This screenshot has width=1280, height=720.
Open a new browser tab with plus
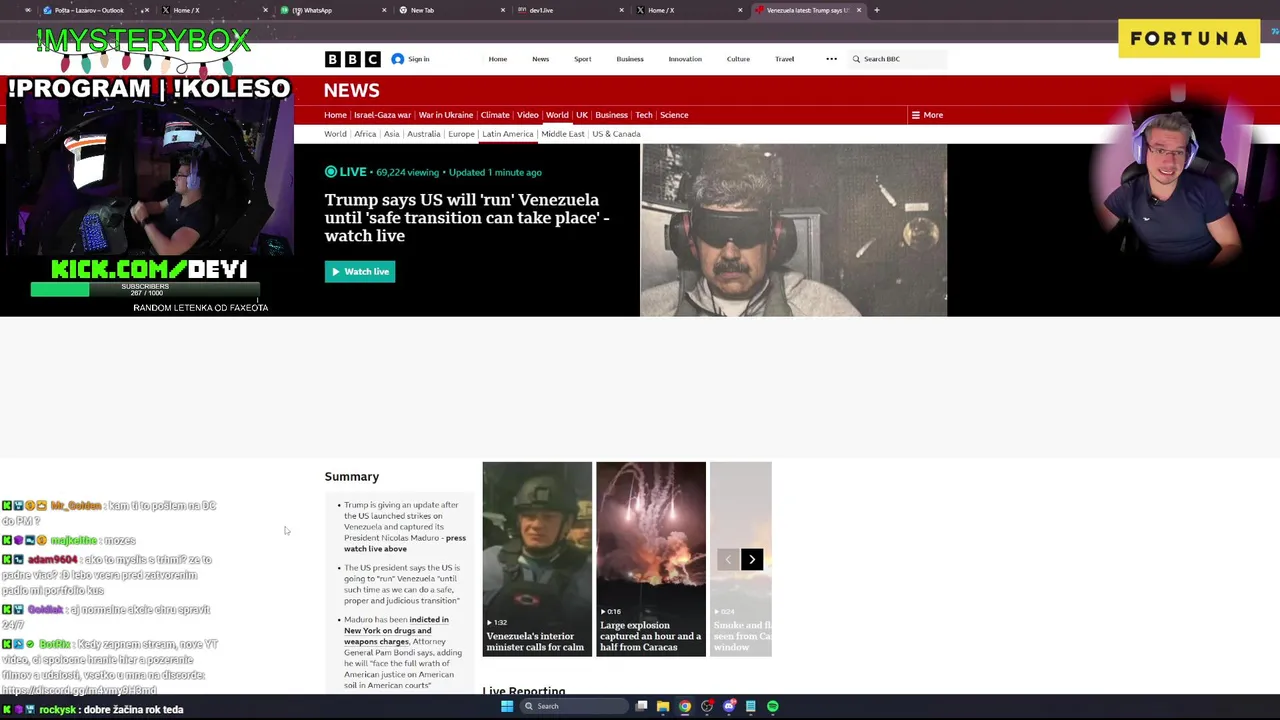[876, 10]
